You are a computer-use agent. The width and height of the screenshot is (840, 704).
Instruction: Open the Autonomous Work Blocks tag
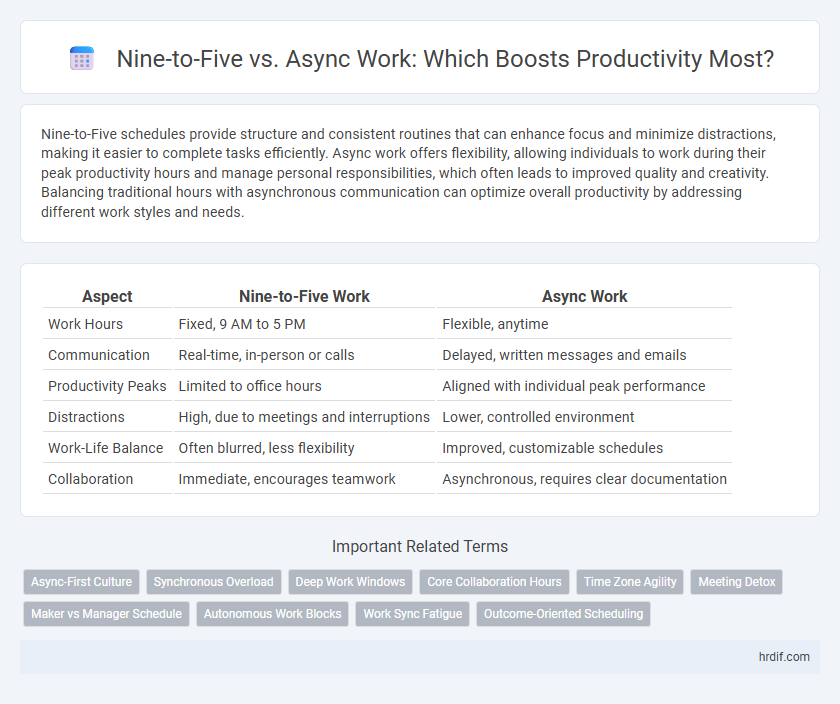pos(273,614)
